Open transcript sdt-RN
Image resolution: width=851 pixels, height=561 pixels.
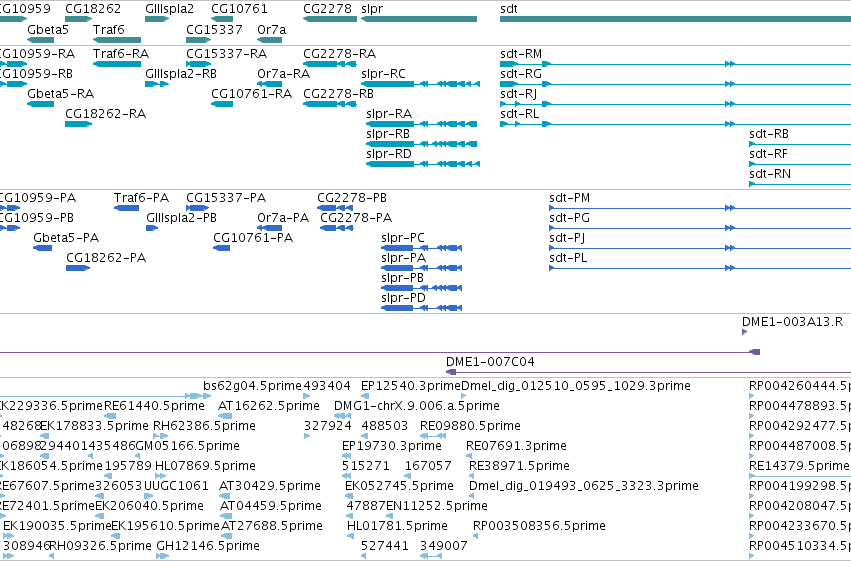[770, 174]
